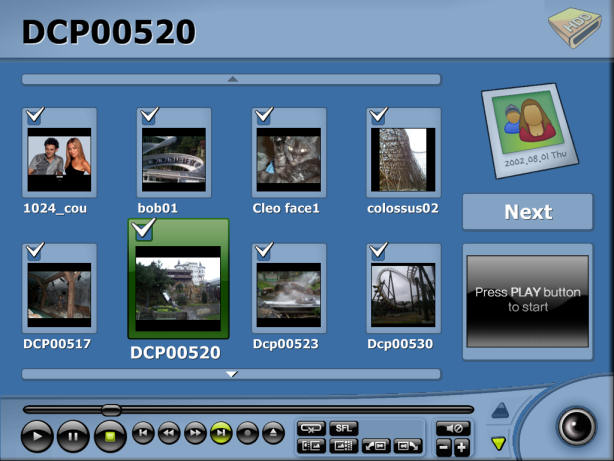Uncheck the 1024_cou checkbox
The width and height of the screenshot is (614, 461).
[35, 115]
